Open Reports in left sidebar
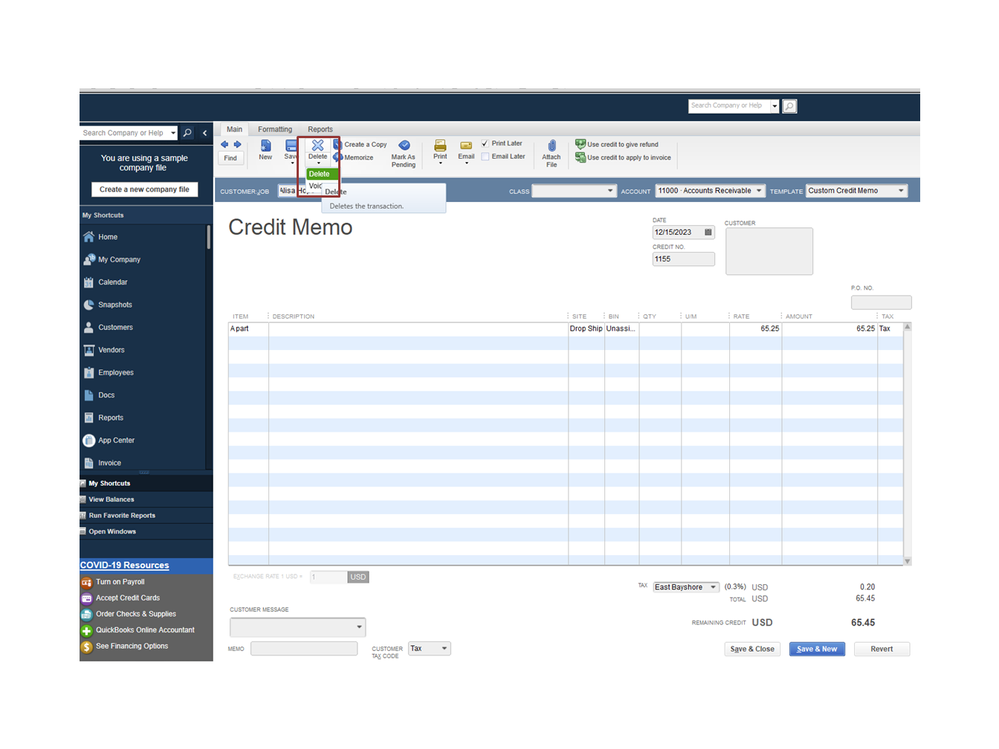The width and height of the screenshot is (999, 749). pyautogui.click(x=103, y=418)
